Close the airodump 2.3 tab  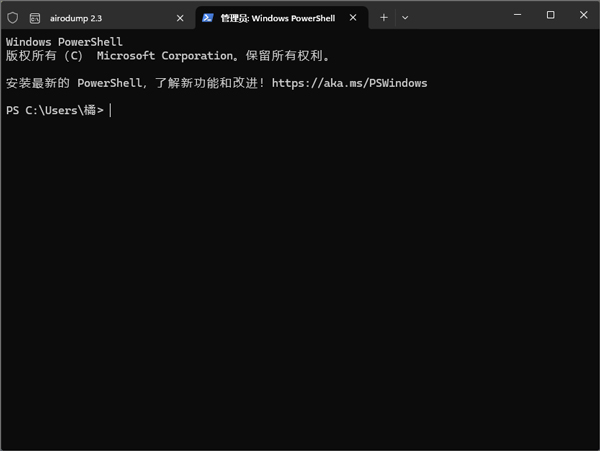(x=180, y=18)
